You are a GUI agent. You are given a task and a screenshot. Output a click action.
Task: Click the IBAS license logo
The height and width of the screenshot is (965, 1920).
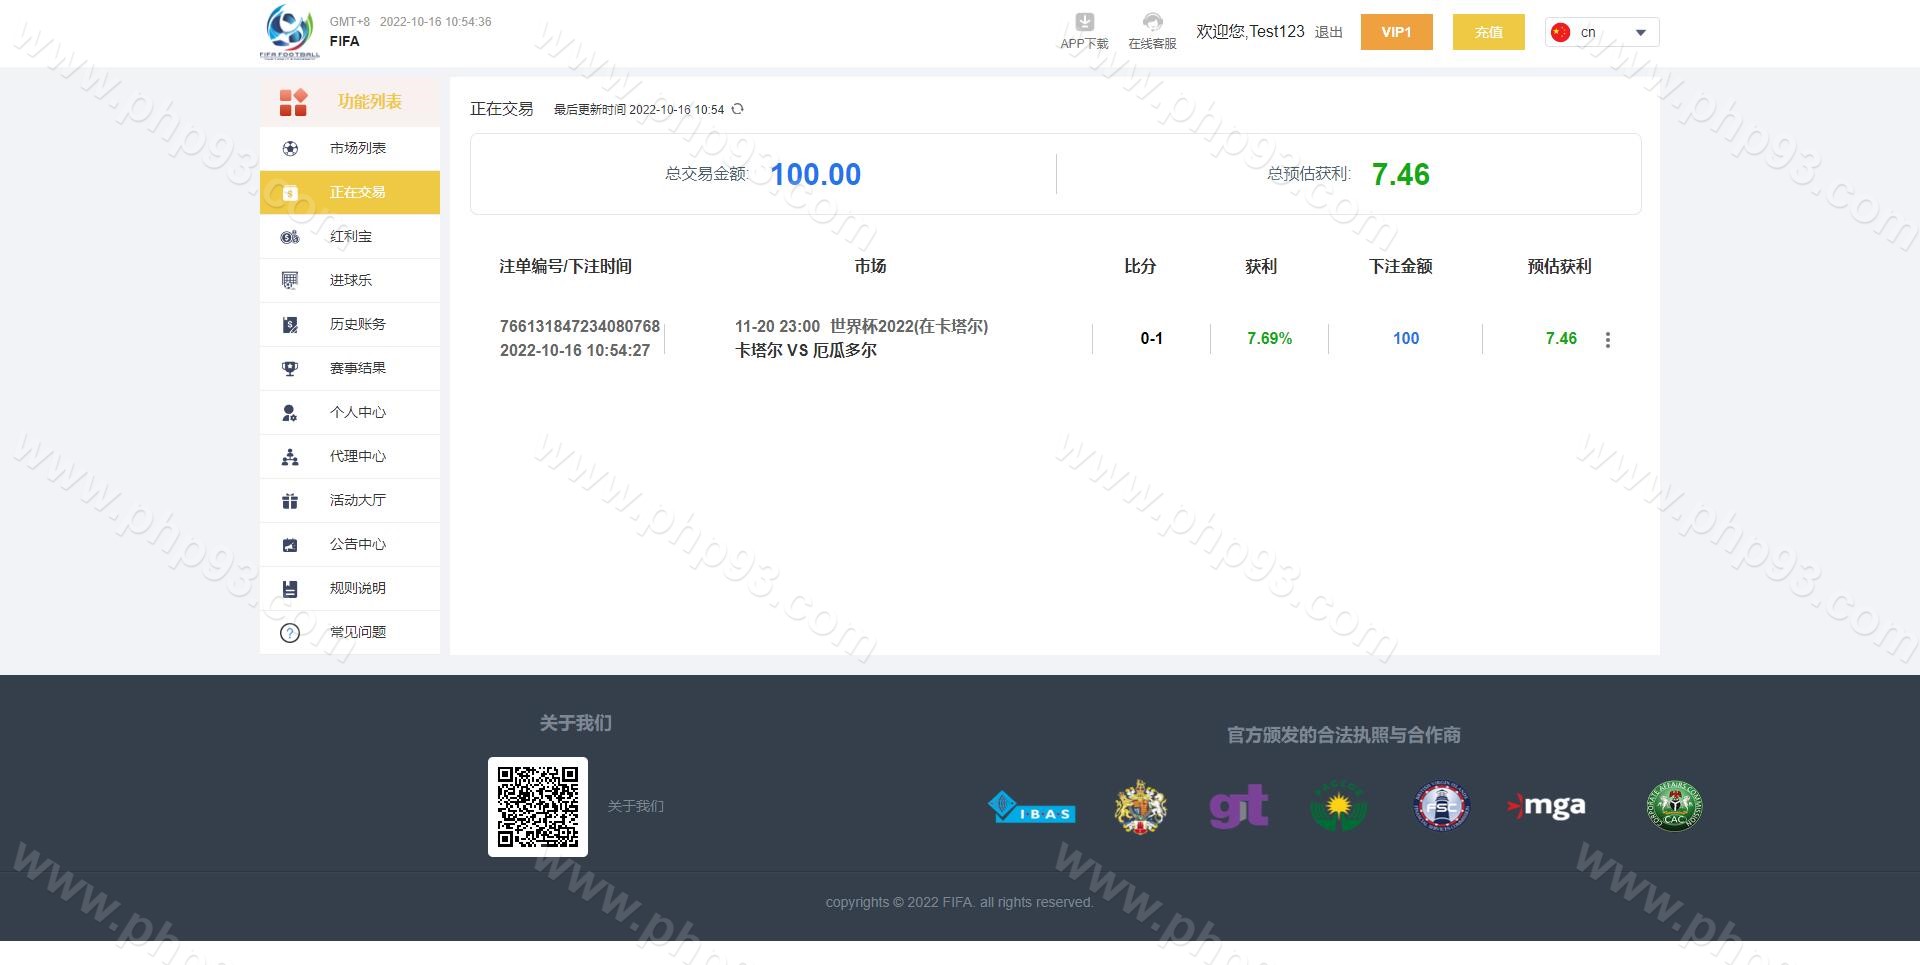[x=1031, y=807]
